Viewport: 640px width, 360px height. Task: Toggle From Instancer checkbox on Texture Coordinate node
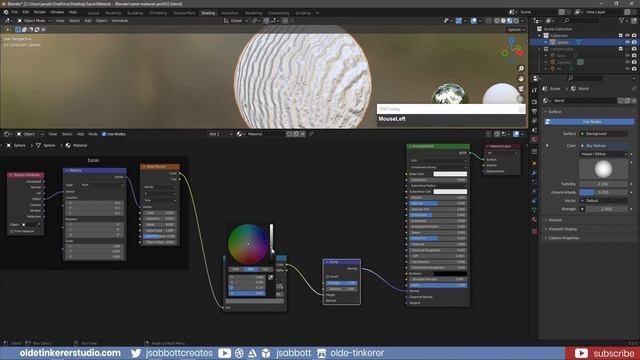tap(11, 231)
